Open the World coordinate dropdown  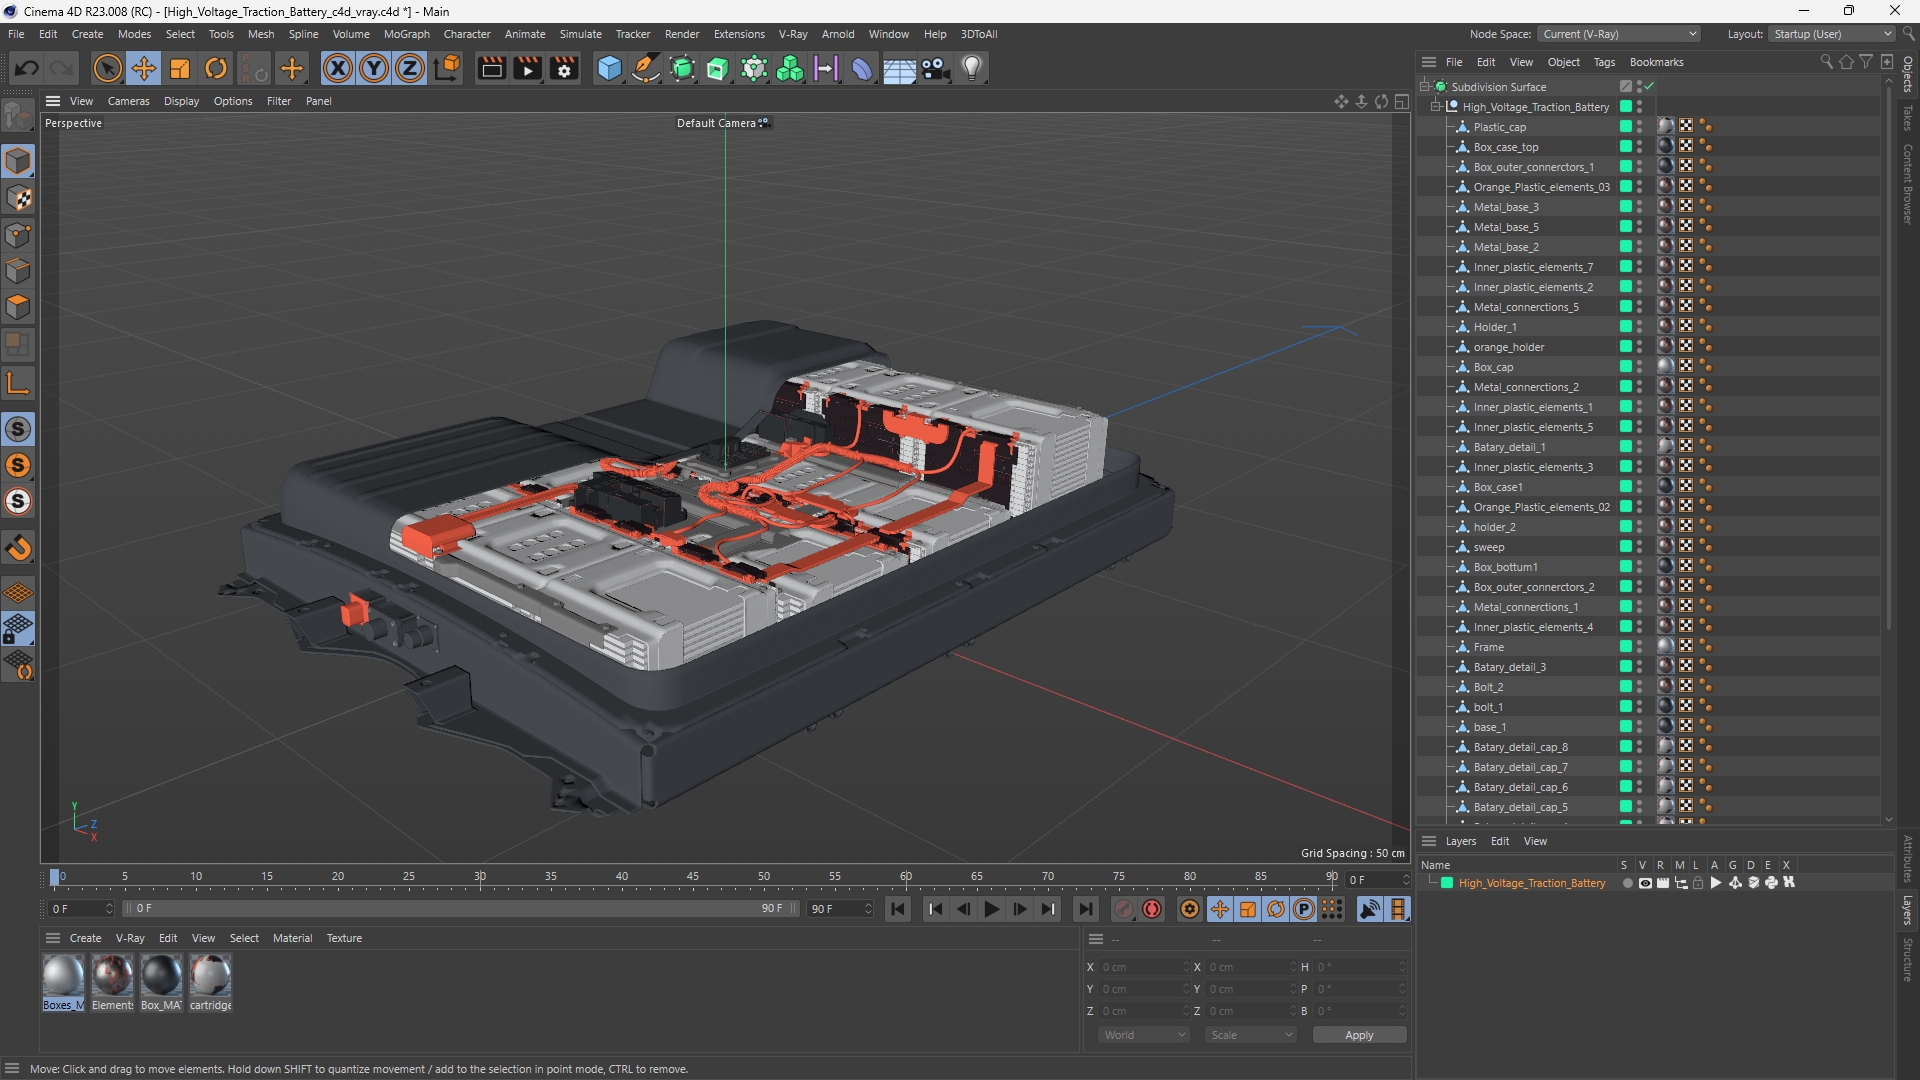point(1143,1035)
